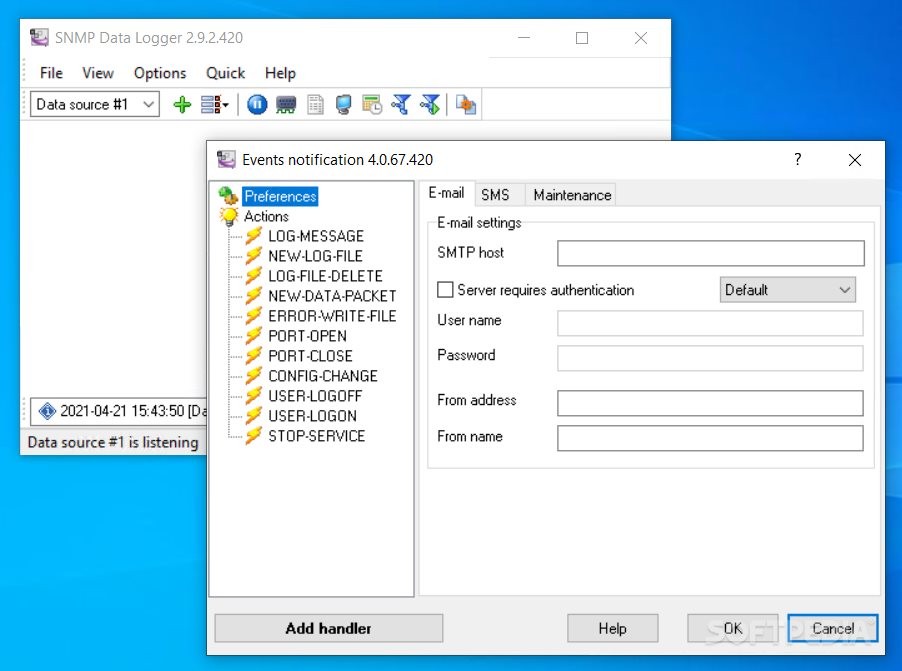Click lightning icon next to LOG-MESSAGE
The width and height of the screenshot is (902, 671).
click(x=254, y=236)
